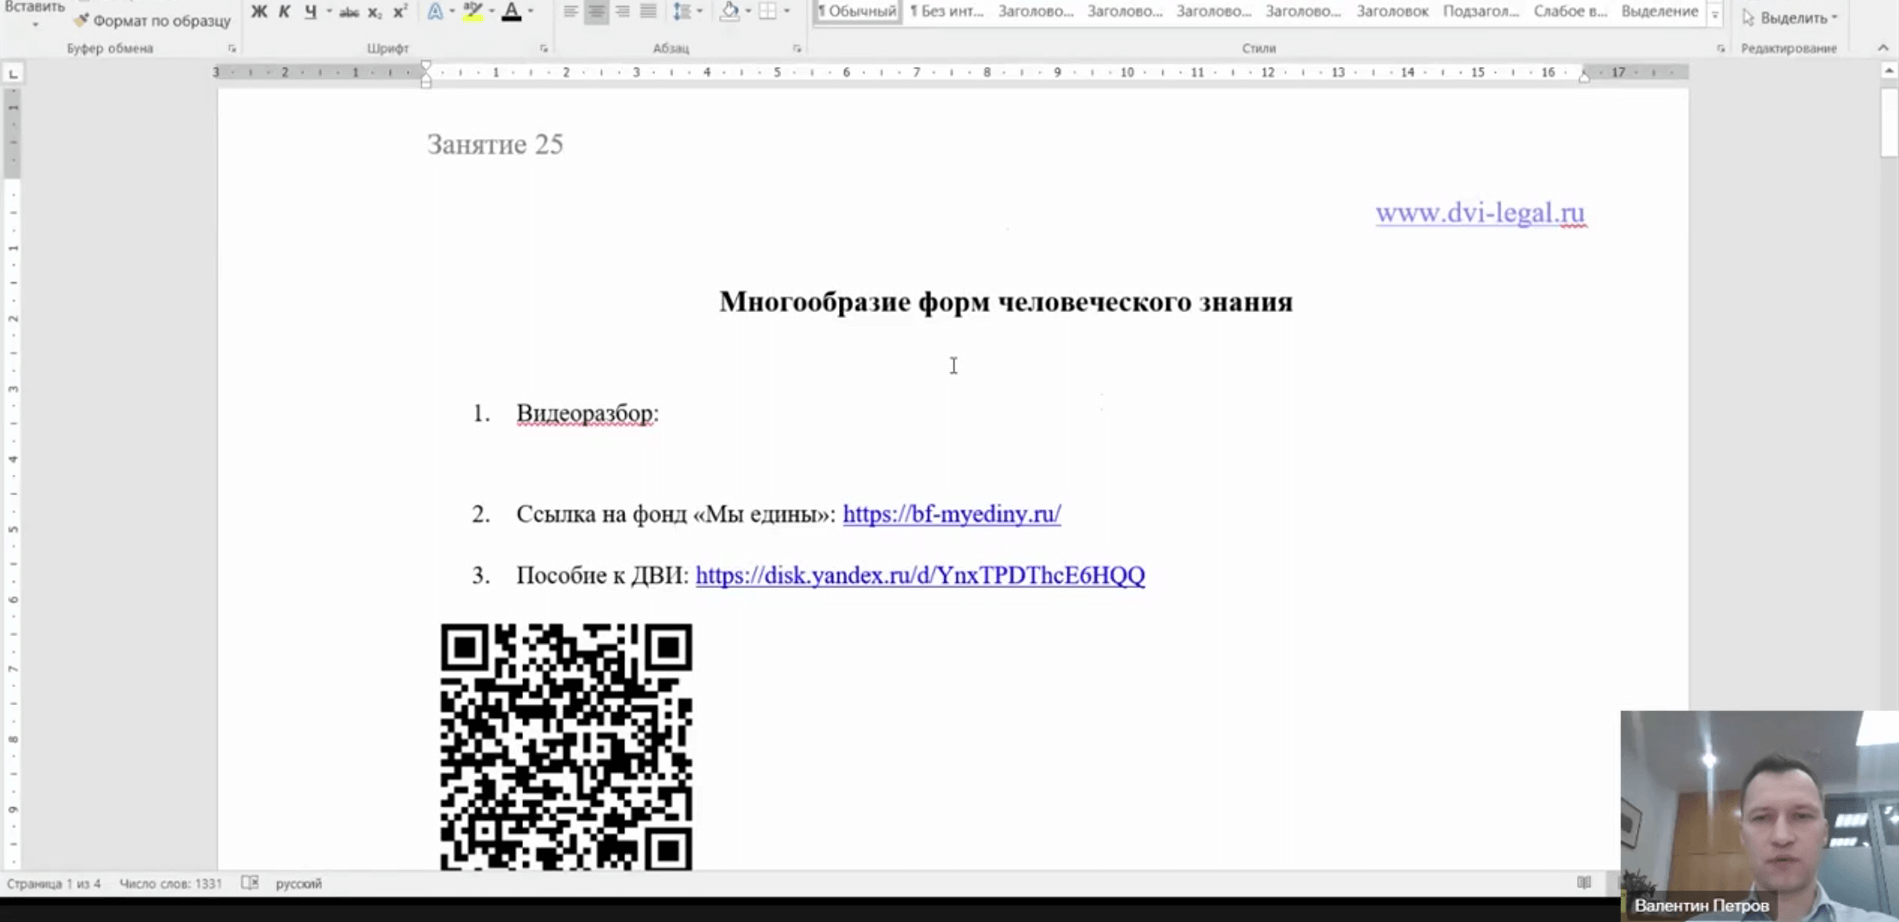Viewport: 1899px width, 922px height.
Task: Click the tab selector at ruler corner
Action: pos(13,74)
